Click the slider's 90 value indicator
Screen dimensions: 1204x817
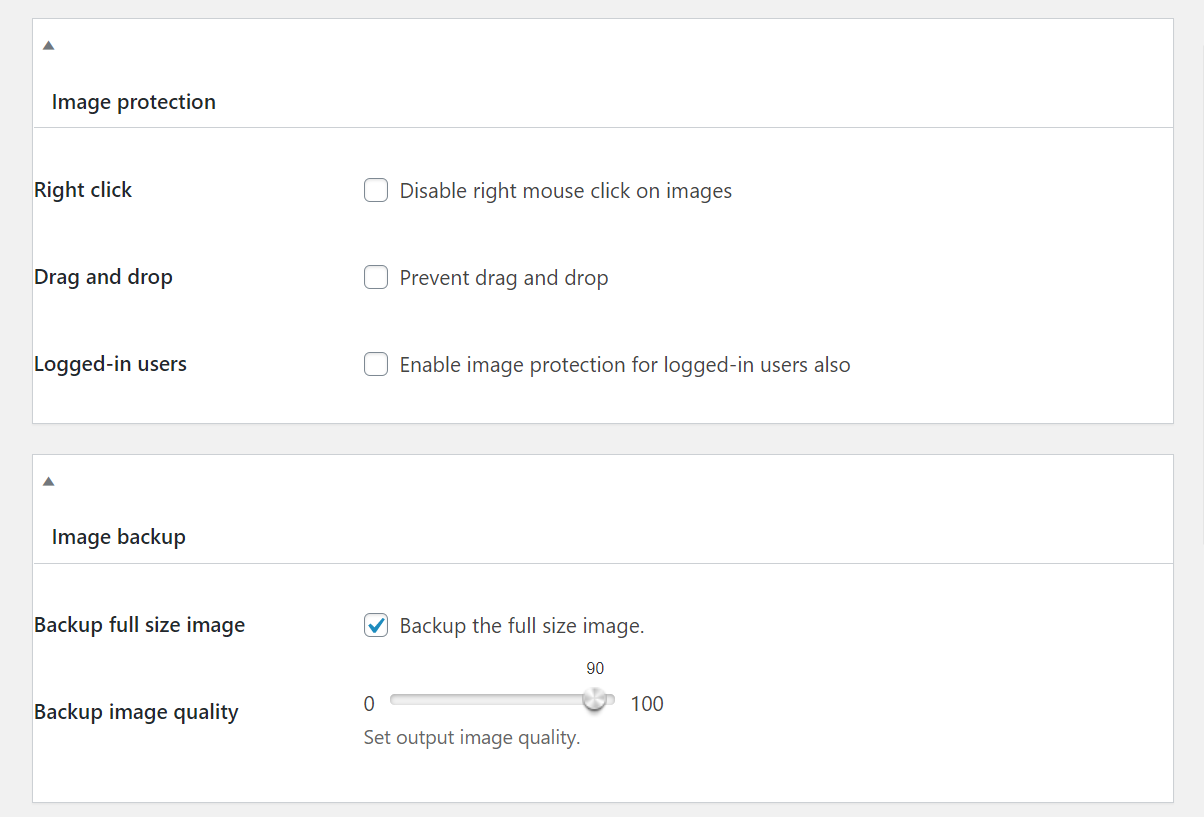[x=595, y=669]
